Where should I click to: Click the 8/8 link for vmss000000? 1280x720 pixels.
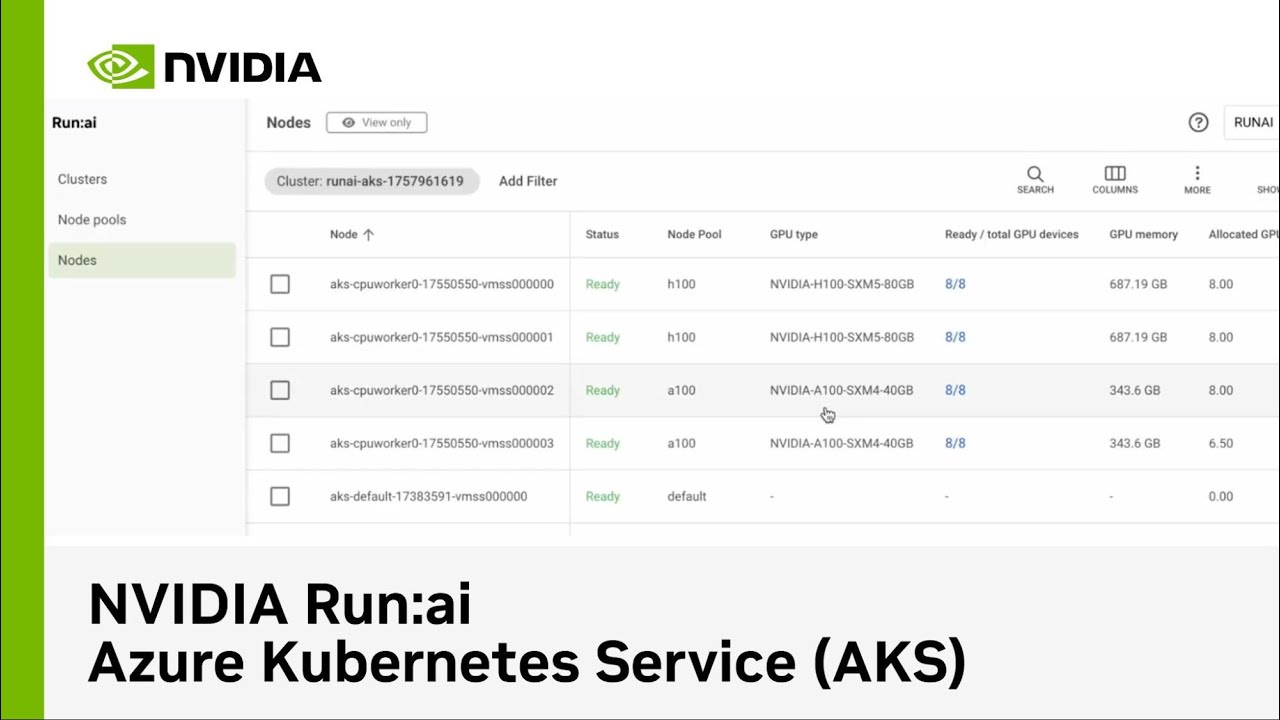coord(955,284)
